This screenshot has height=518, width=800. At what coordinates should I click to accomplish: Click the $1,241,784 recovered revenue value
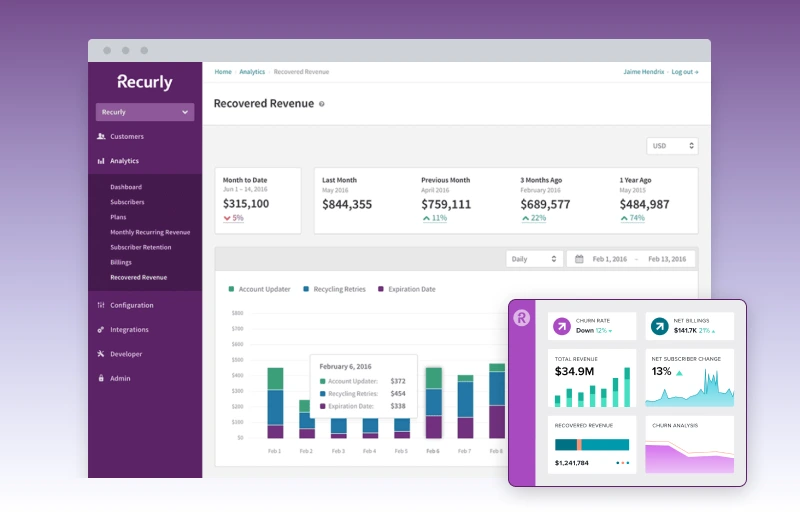click(571, 463)
